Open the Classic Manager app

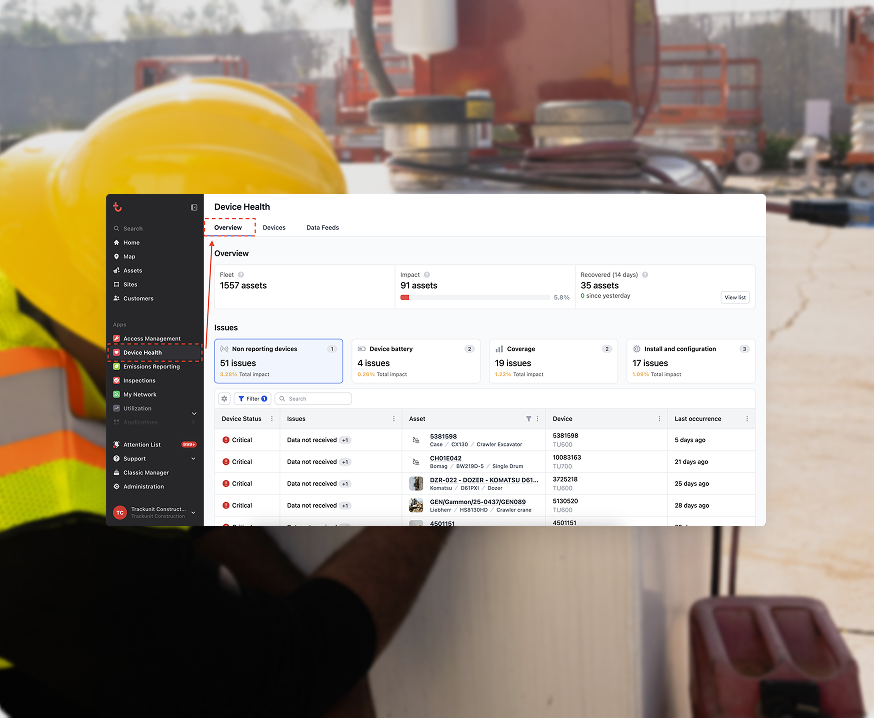pos(148,472)
